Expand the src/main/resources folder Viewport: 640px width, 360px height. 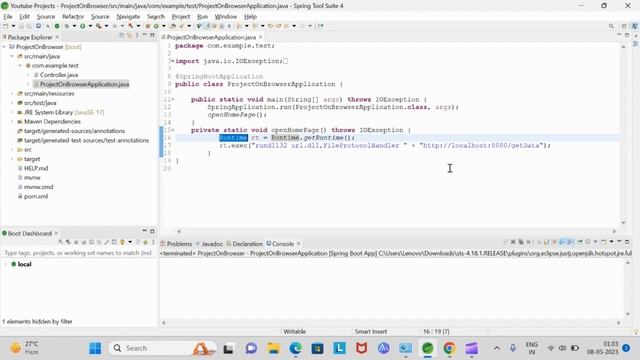pos(12,94)
